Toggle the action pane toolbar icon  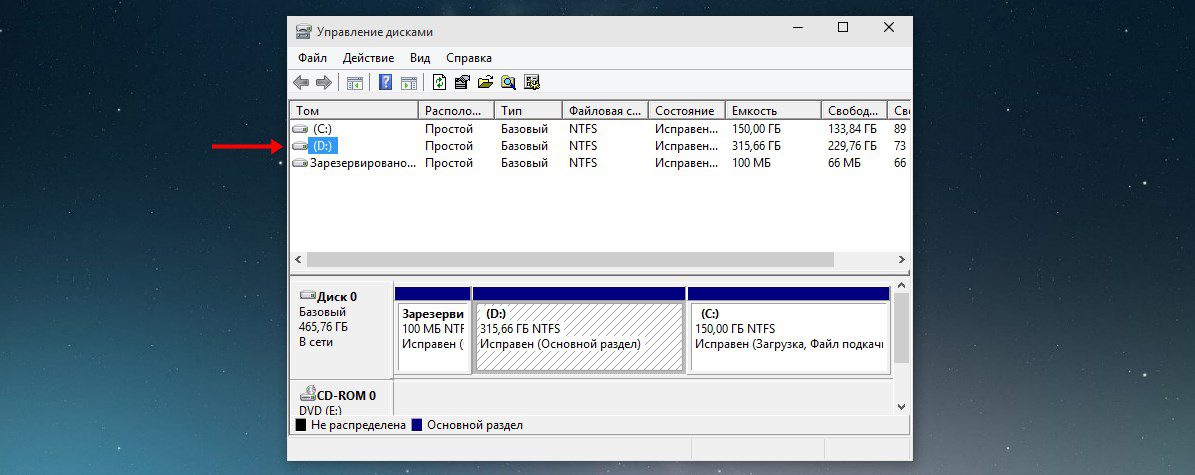click(x=408, y=82)
